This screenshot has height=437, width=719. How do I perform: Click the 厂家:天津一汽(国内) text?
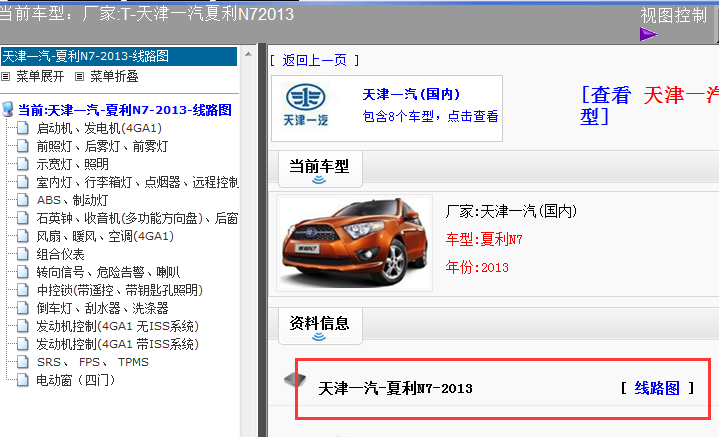(511, 211)
